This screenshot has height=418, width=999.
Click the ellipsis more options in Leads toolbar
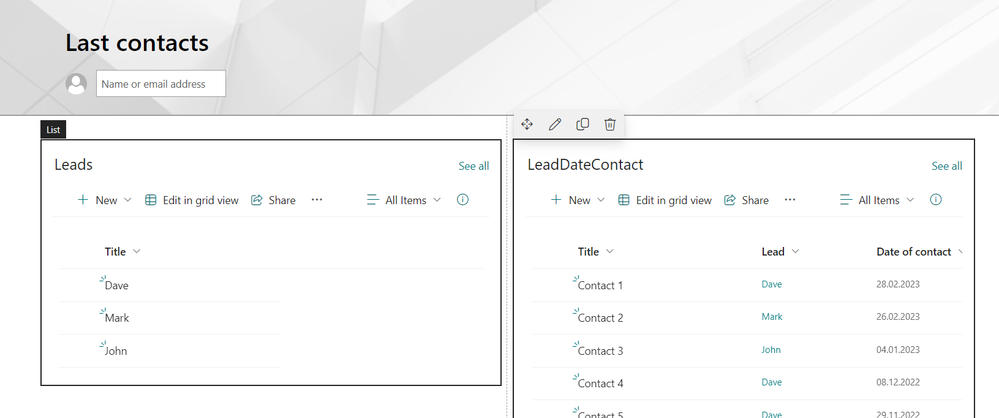(x=317, y=199)
